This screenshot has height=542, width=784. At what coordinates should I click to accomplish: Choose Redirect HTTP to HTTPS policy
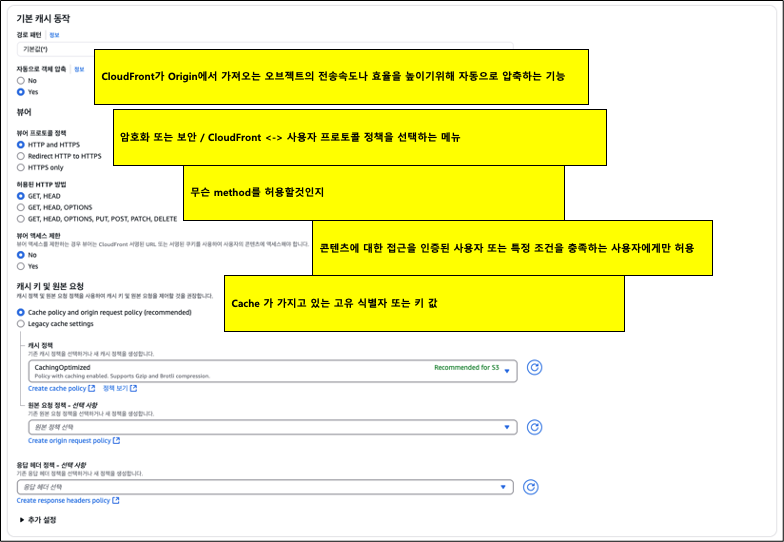20,156
